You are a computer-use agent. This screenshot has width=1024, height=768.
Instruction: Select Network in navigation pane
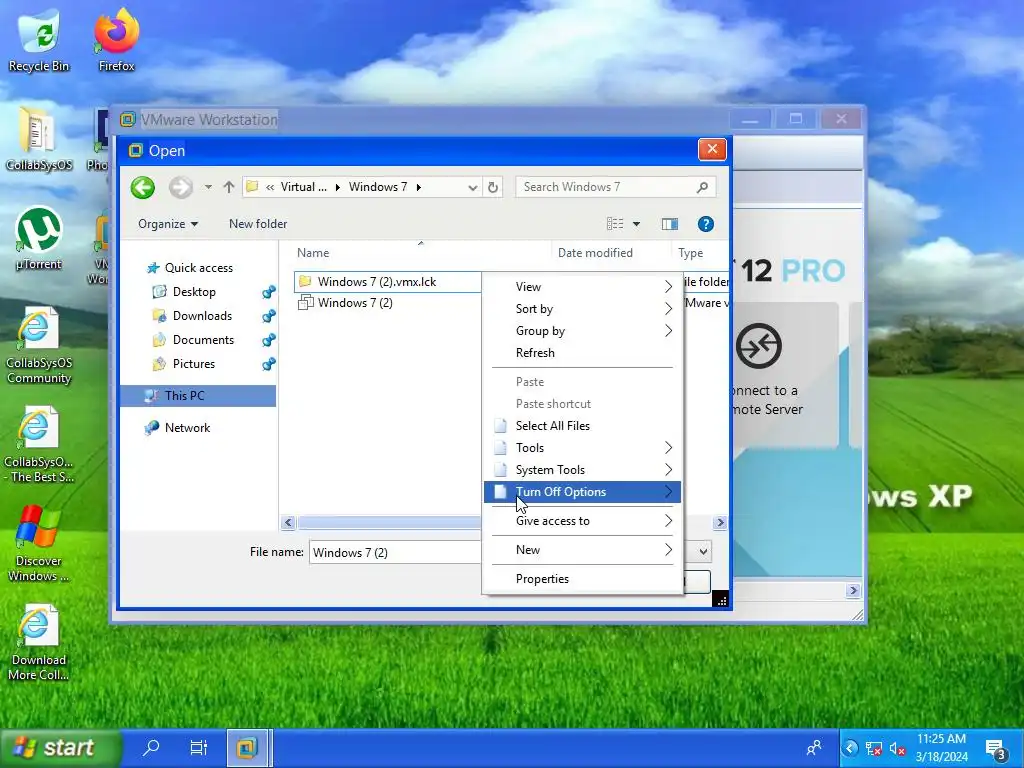point(187,428)
